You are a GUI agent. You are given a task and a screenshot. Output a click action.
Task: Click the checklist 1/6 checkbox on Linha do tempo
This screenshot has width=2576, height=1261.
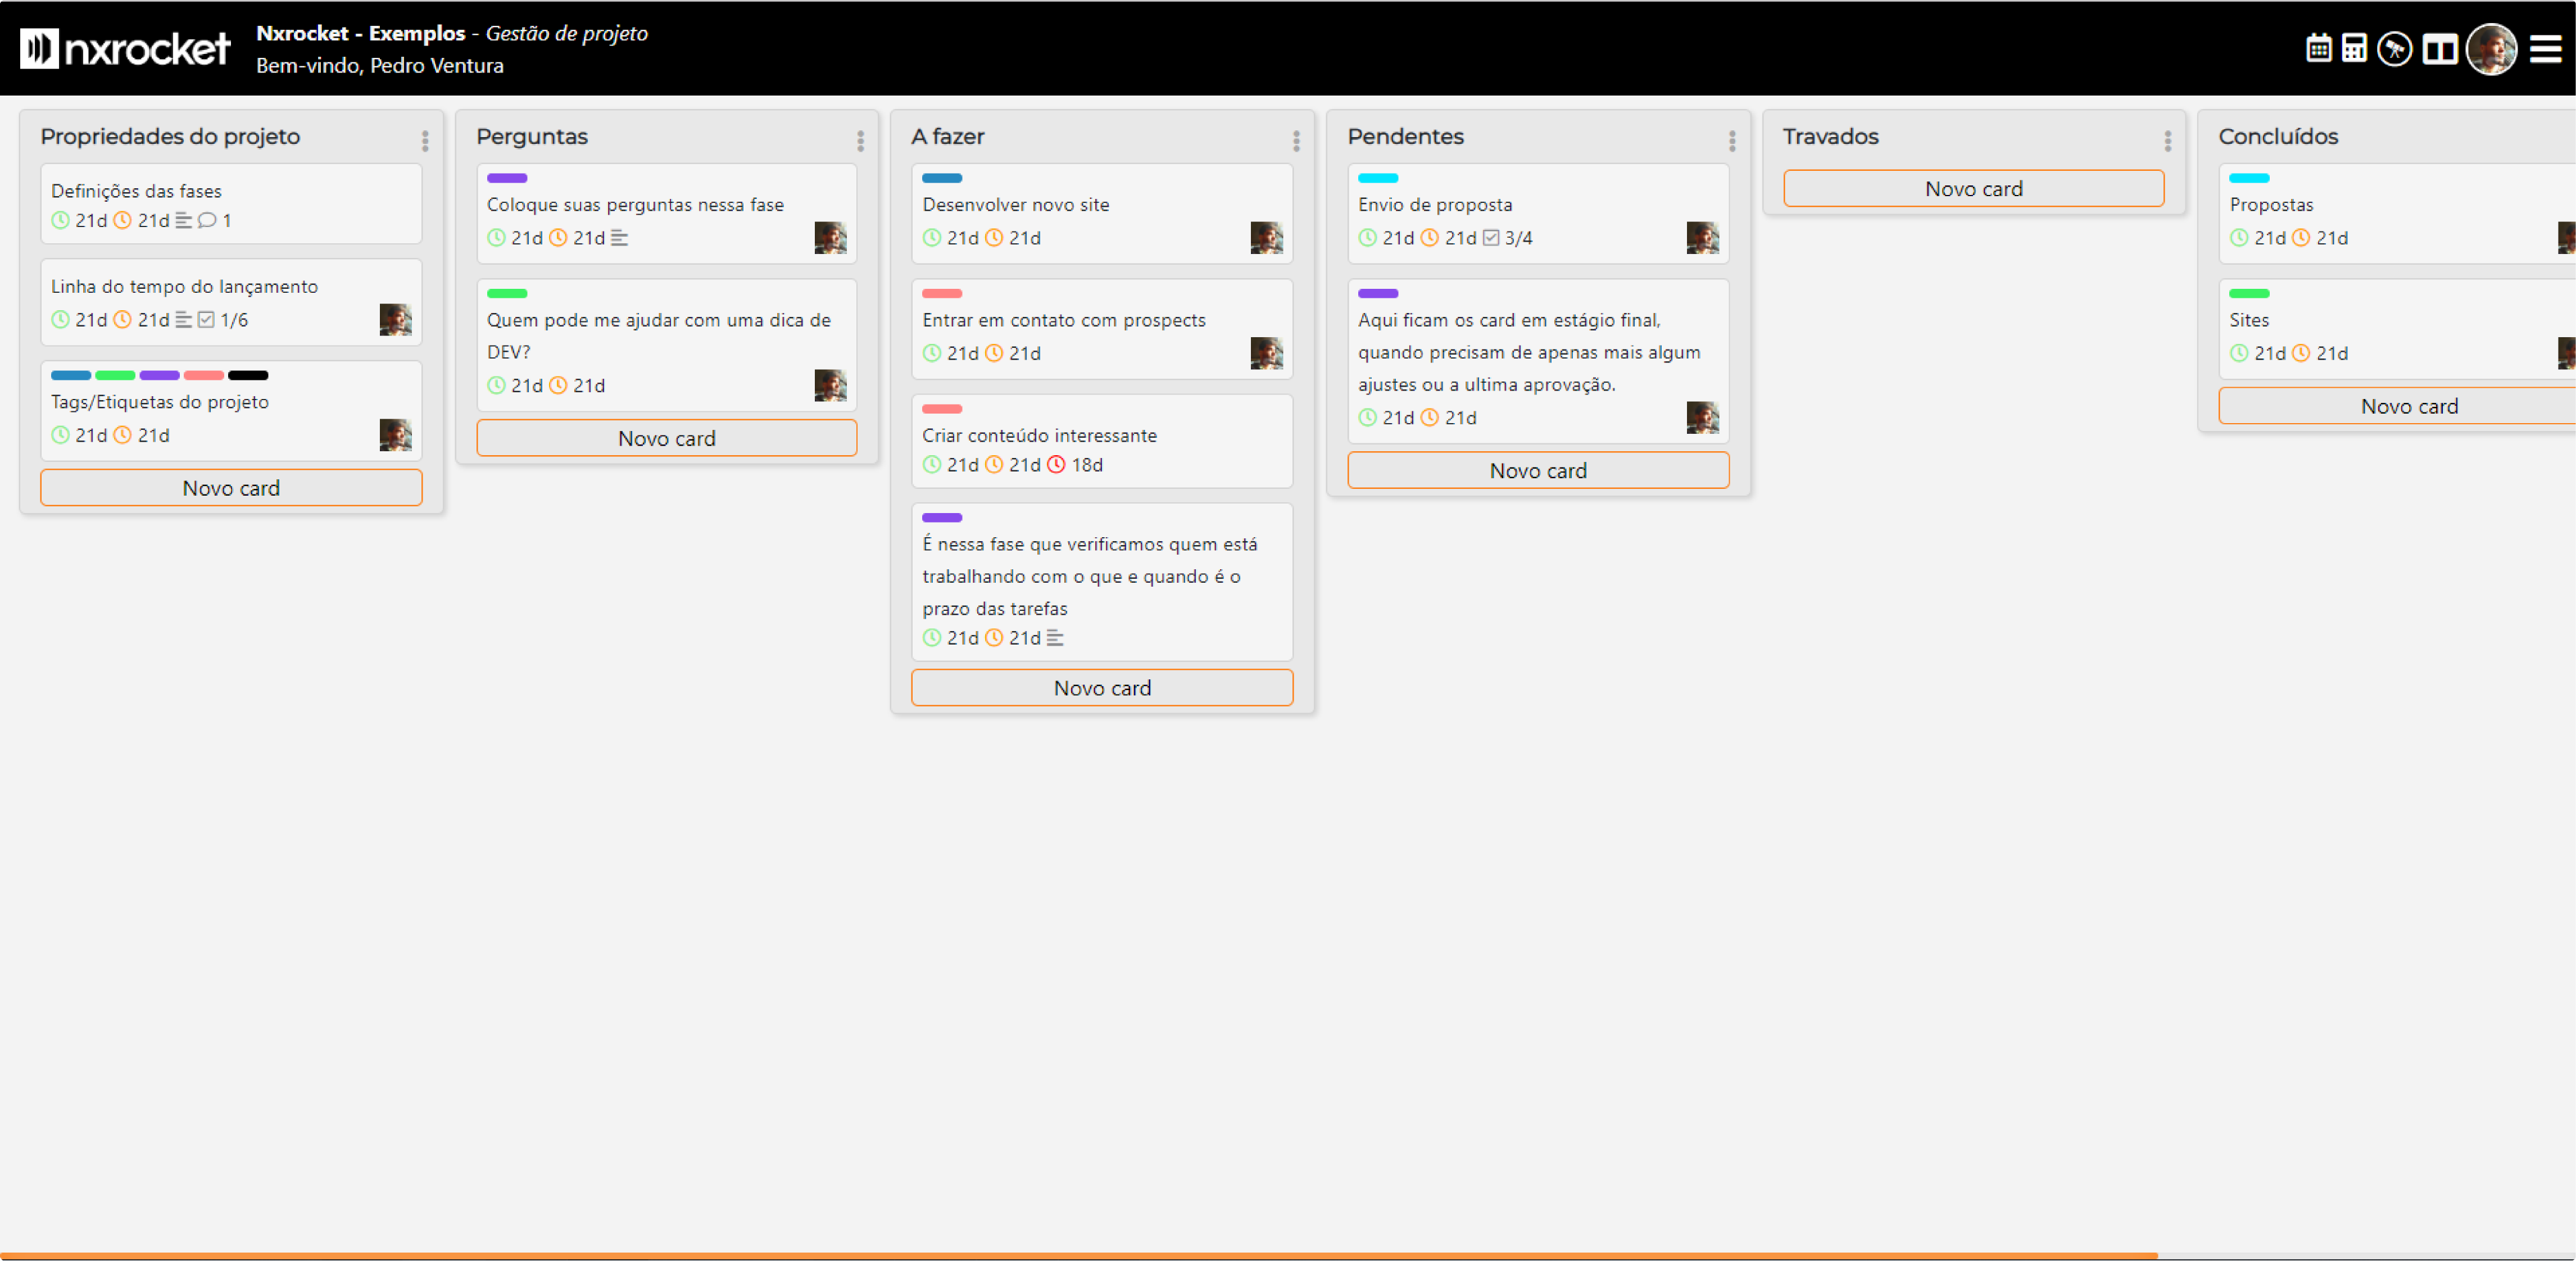[206, 320]
